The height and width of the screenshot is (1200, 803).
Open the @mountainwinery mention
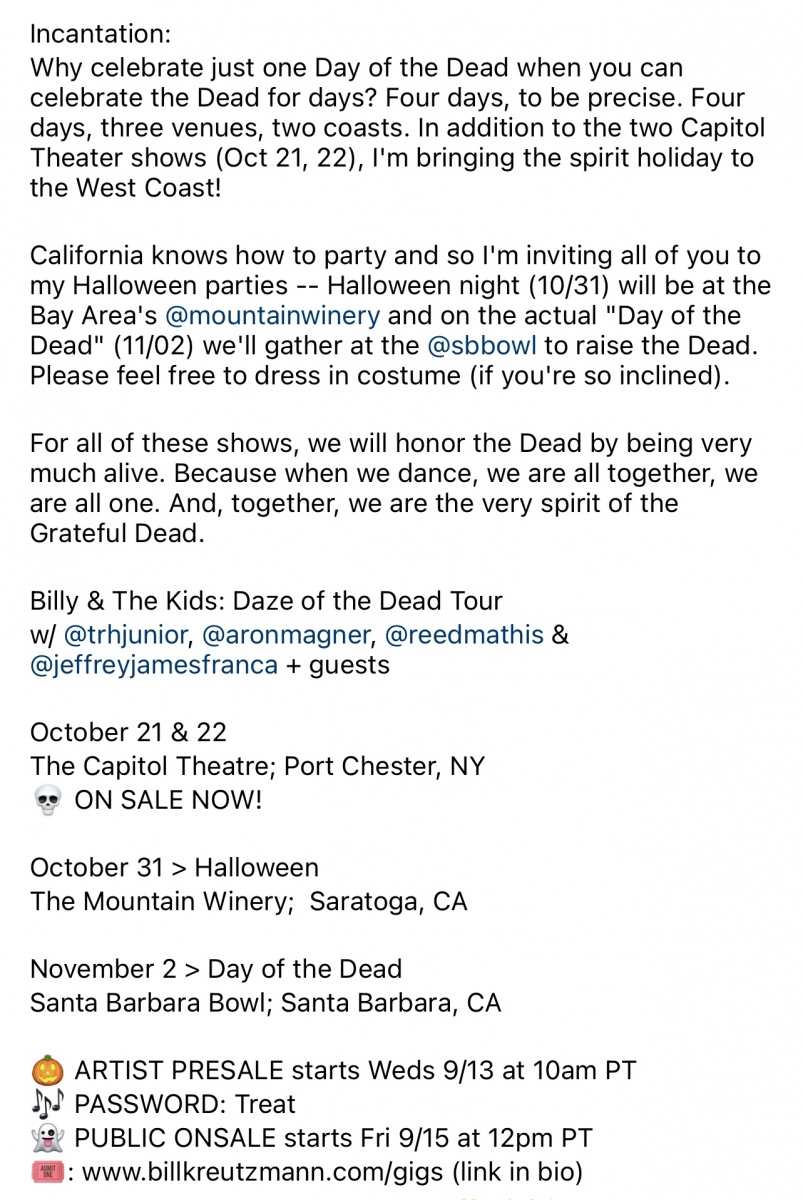click(272, 316)
